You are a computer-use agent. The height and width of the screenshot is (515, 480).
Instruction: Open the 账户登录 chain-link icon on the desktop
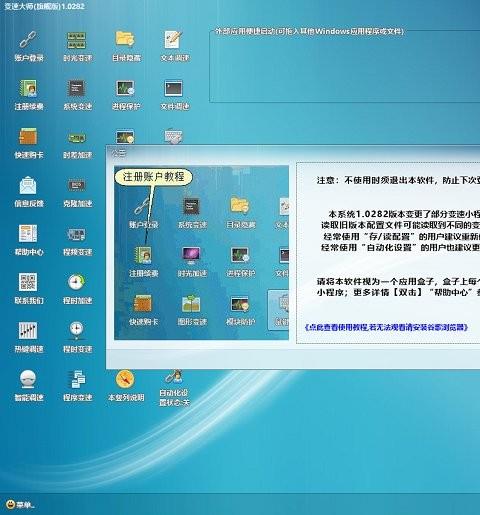pyautogui.click(x=28, y=40)
